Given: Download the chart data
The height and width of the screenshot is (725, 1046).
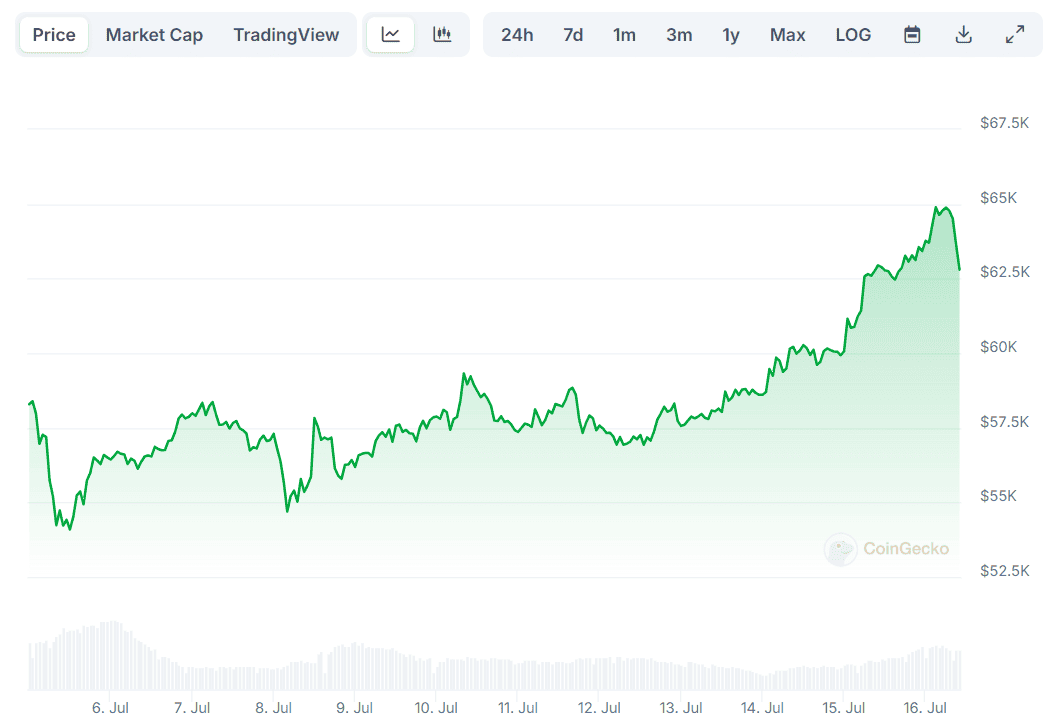Looking at the screenshot, I should 963,35.
